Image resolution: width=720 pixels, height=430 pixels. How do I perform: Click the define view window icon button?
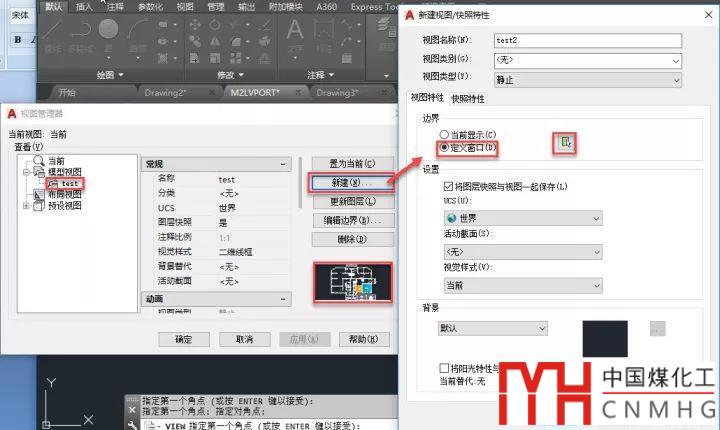point(567,145)
